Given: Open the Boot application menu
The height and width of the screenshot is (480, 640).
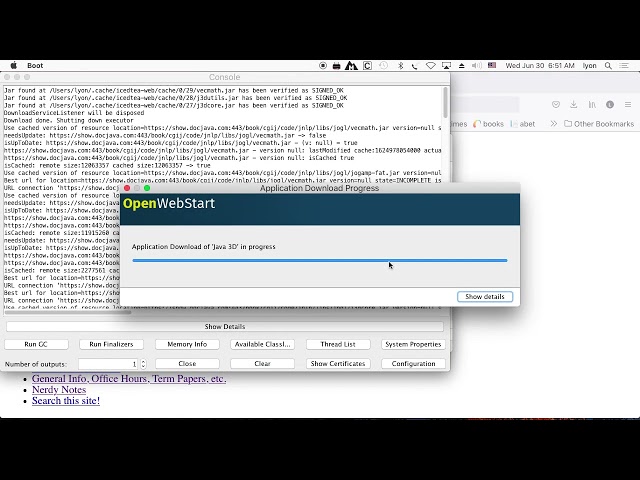Looking at the screenshot, I should [x=35, y=65].
